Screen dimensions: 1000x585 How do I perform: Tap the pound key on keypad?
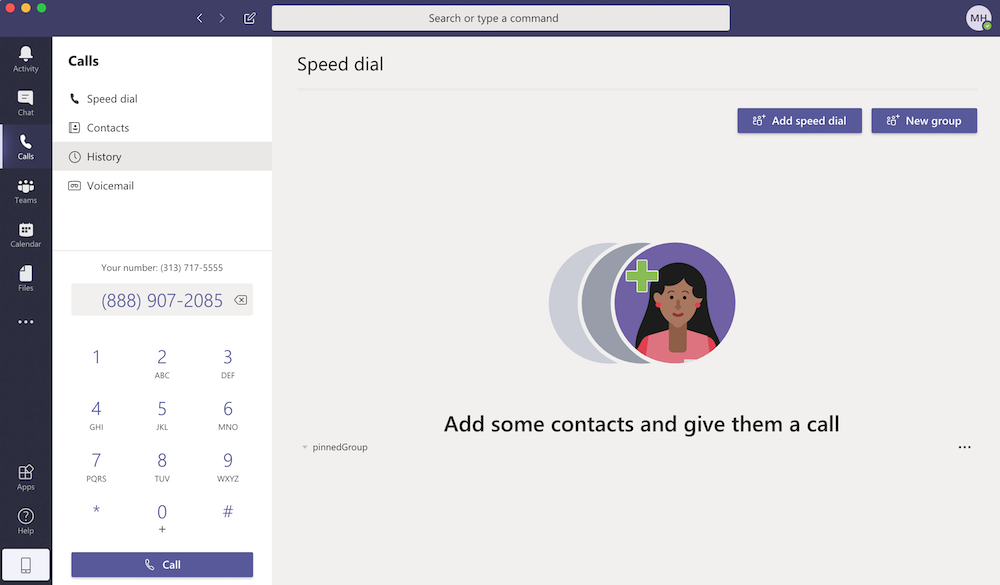(228, 511)
